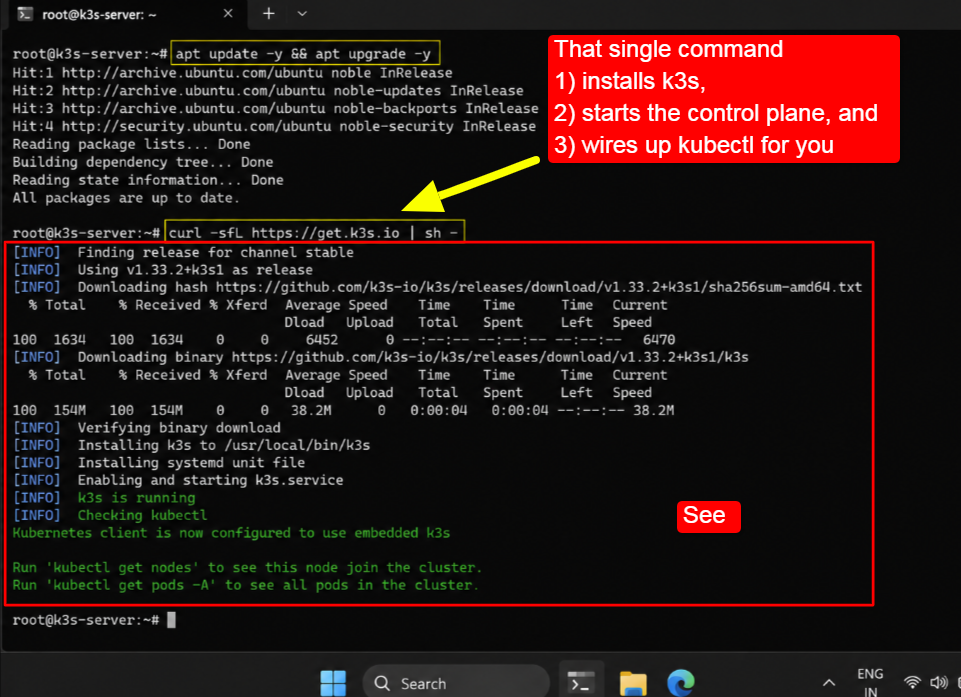
Task: Click the 'curl -sfL https://get.k3s.io | sh -' command
Action: 314,233
